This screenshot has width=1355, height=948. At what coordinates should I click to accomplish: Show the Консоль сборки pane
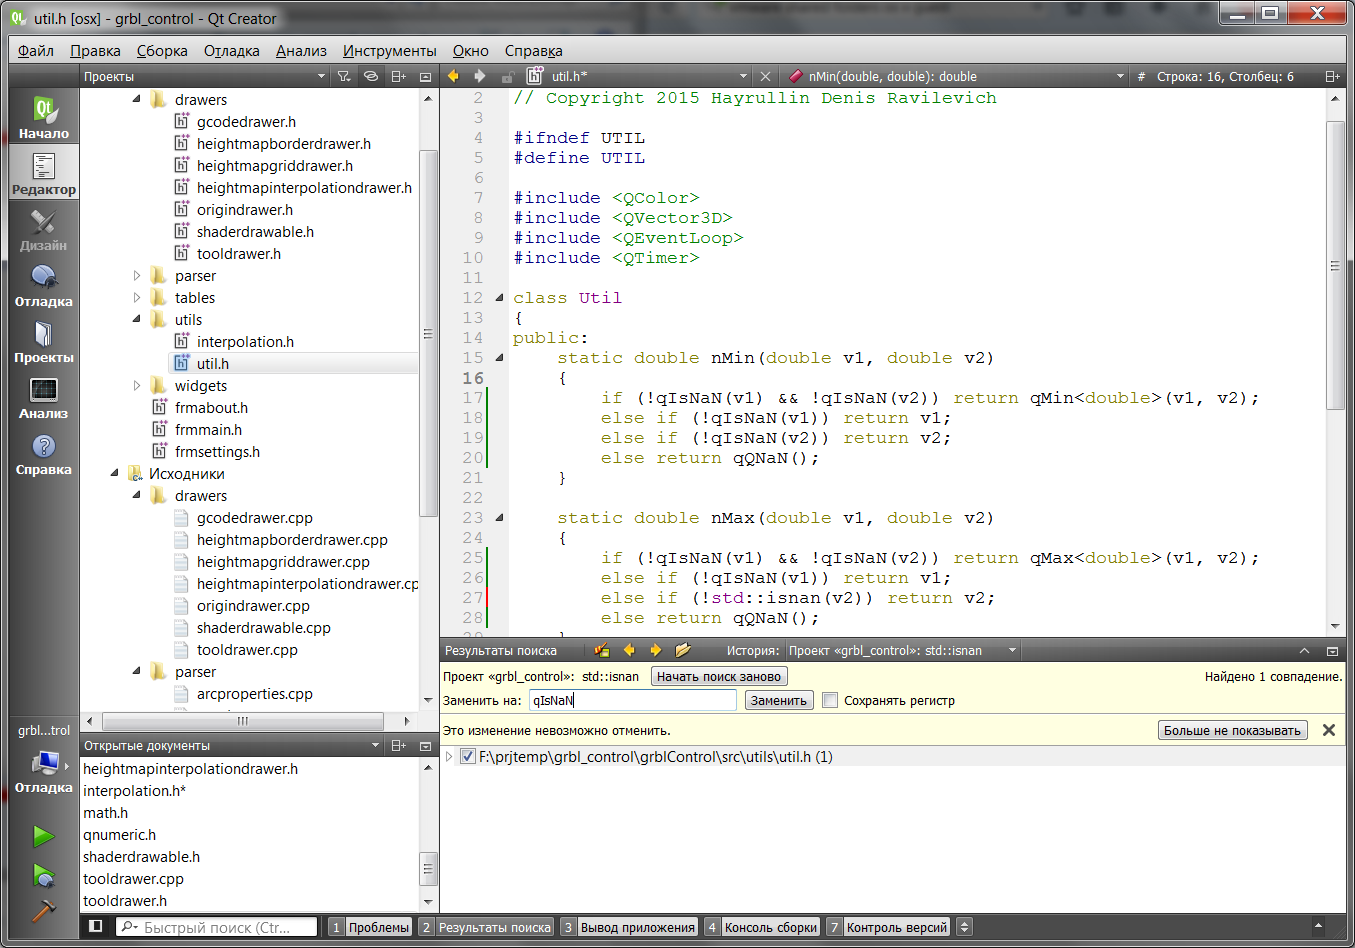coord(762,927)
